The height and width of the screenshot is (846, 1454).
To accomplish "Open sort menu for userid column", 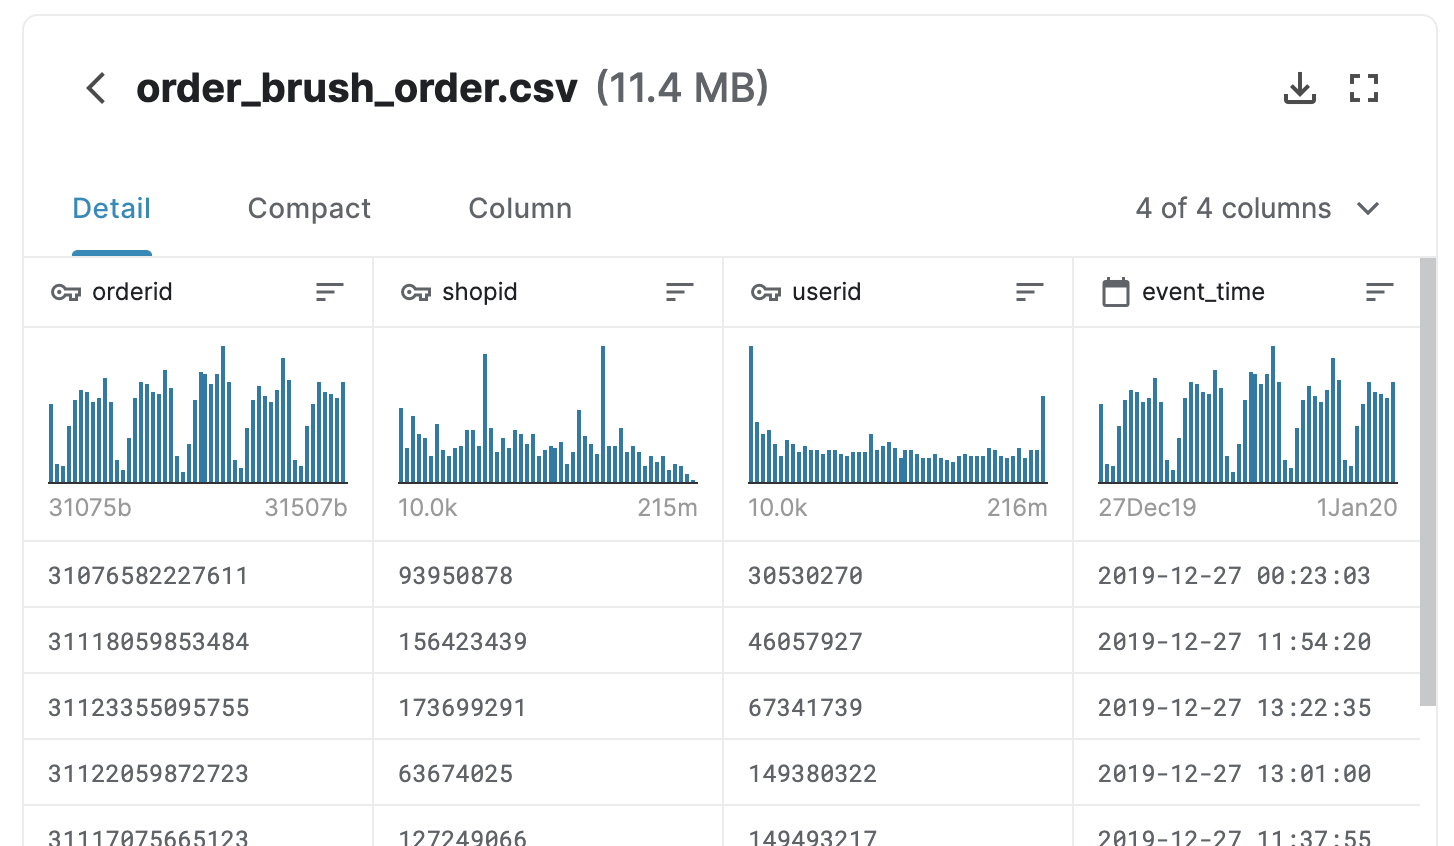I will click(x=1029, y=292).
